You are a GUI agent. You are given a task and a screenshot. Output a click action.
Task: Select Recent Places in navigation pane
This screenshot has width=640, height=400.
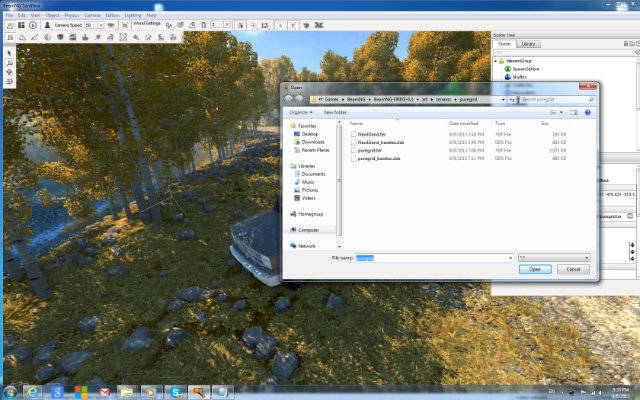(312, 150)
